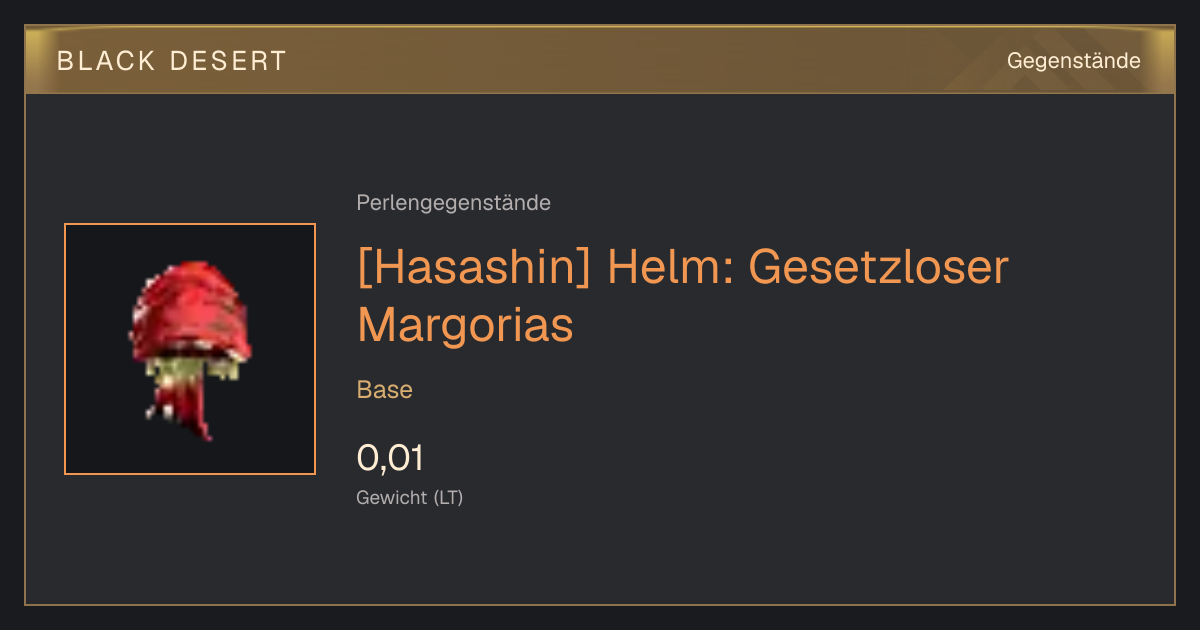The image size is (1200, 630).
Task: Click the gold header banner
Action: click(x=600, y=60)
